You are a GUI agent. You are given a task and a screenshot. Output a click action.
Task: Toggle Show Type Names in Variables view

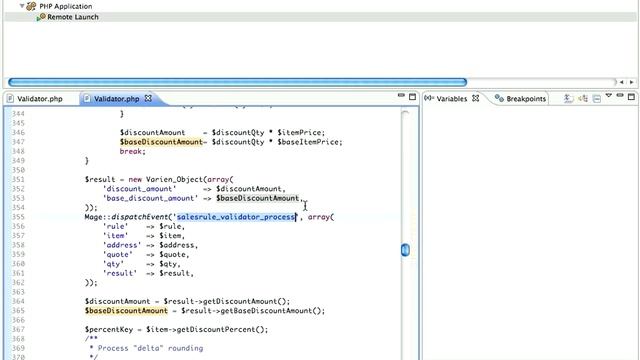coord(568,98)
